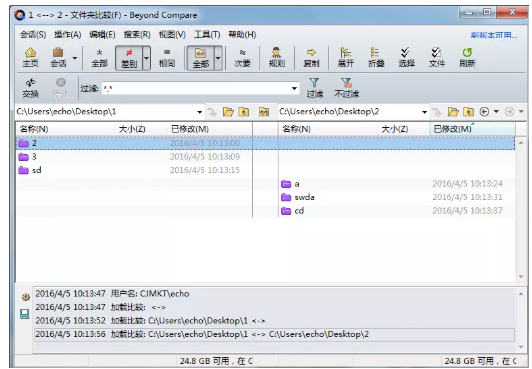The image size is (532, 369).
Task: Select folder sd in left pane
Action: [134, 170]
